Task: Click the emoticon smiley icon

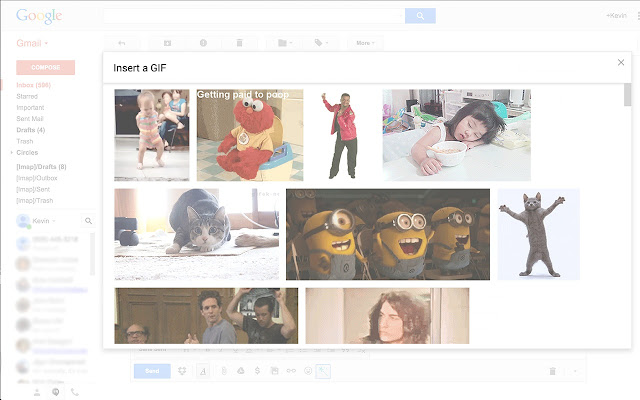Action: pyautogui.click(x=308, y=371)
